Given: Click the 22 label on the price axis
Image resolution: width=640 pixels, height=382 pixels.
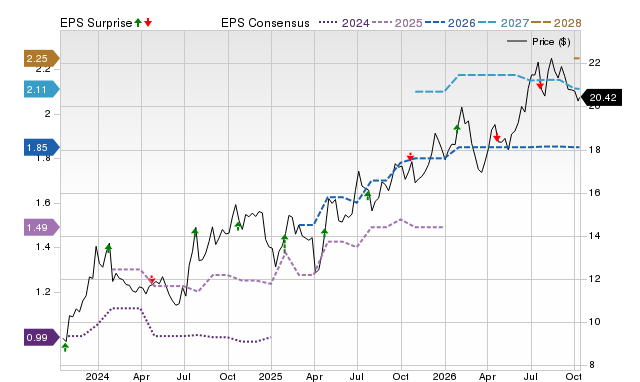Looking at the screenshot, I should [x=595, y=62].
